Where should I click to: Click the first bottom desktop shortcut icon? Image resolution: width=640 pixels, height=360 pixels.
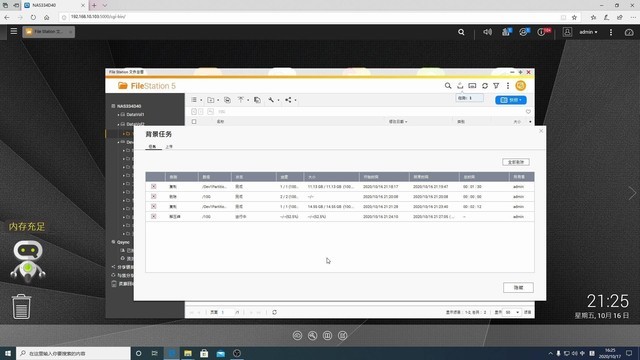[x=297, y=336]
